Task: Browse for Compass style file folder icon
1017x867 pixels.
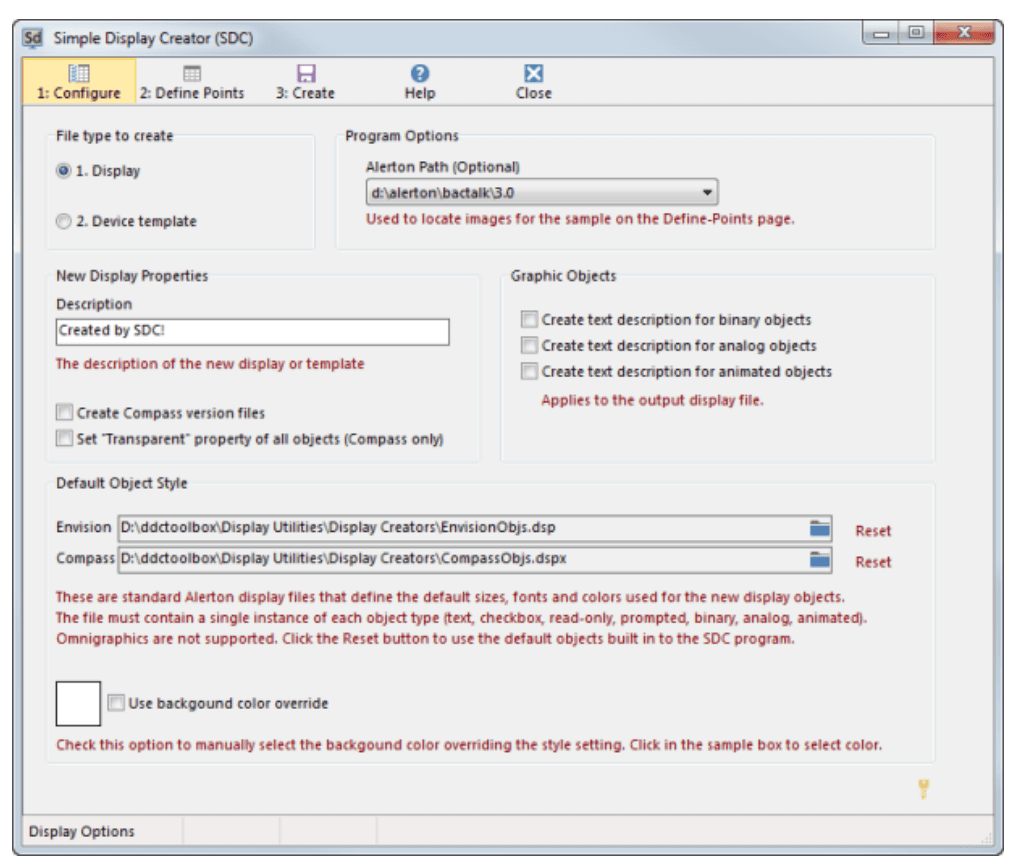Action: [x=820, y=560]
